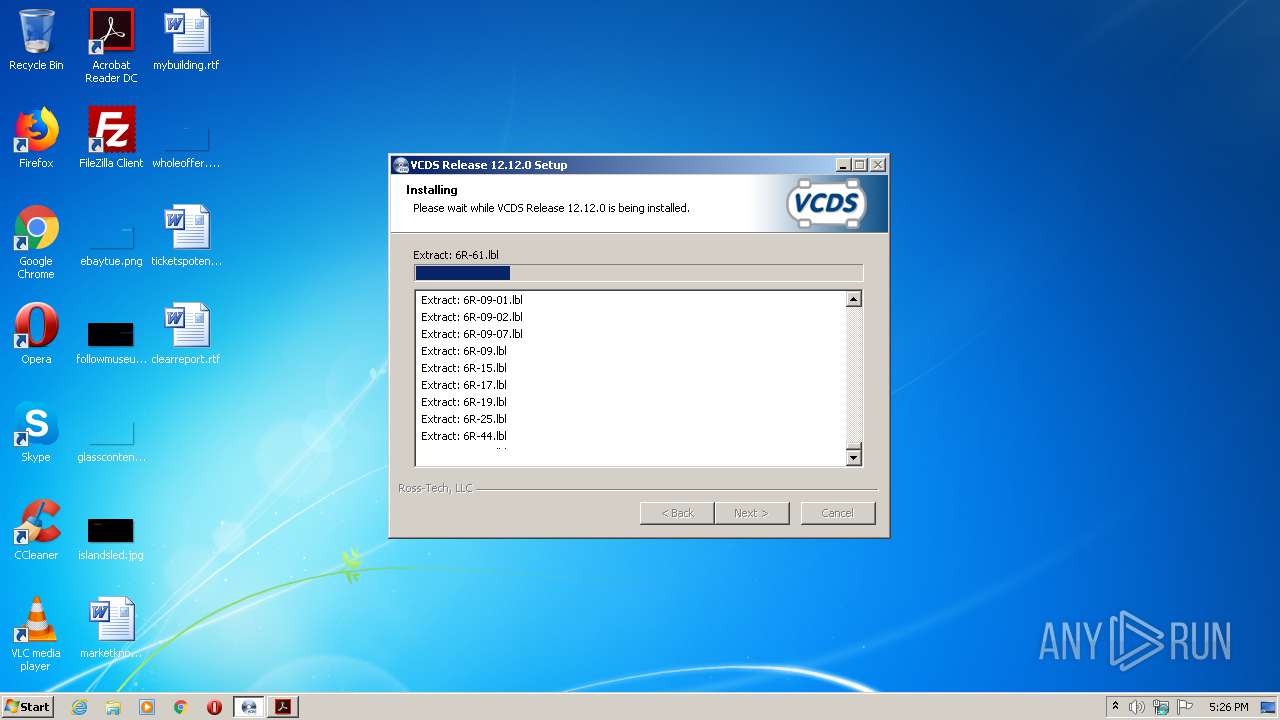The image size is (1280, 720).
Task: Switch to Acrobat Reader taskbar button
Action: 283,707
